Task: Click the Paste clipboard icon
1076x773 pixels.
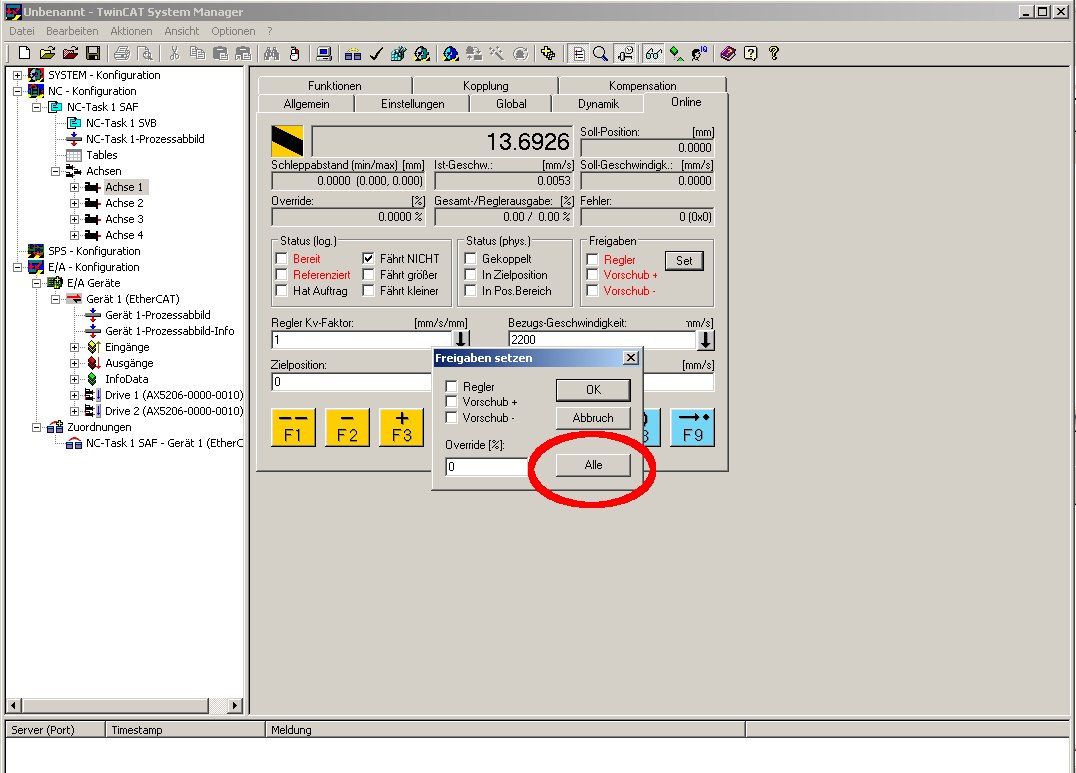Action: [220, 54]
